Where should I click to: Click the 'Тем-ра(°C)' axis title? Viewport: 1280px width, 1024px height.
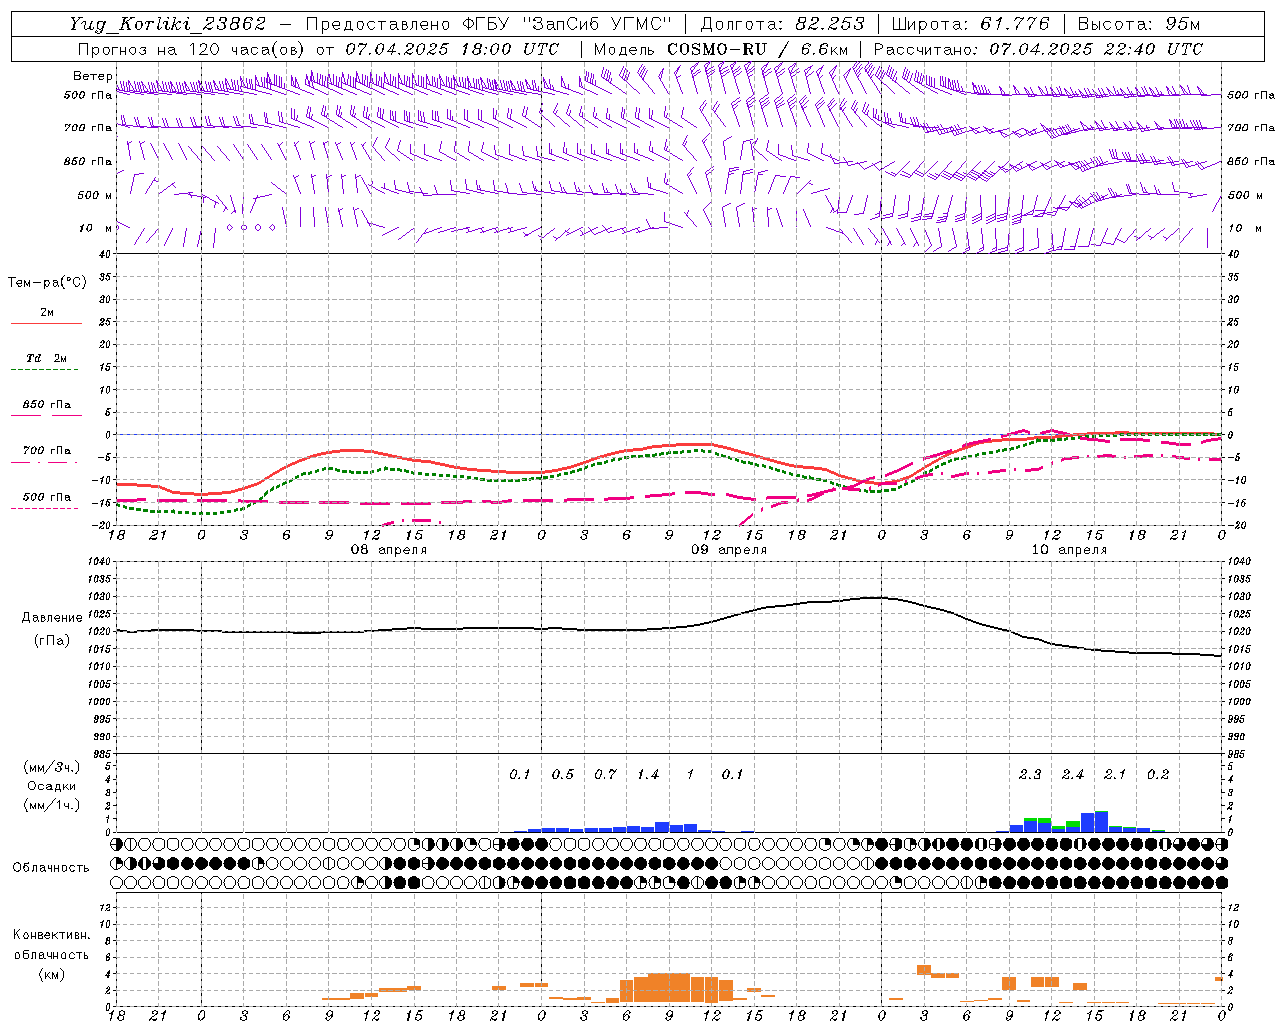pos(47,282)
